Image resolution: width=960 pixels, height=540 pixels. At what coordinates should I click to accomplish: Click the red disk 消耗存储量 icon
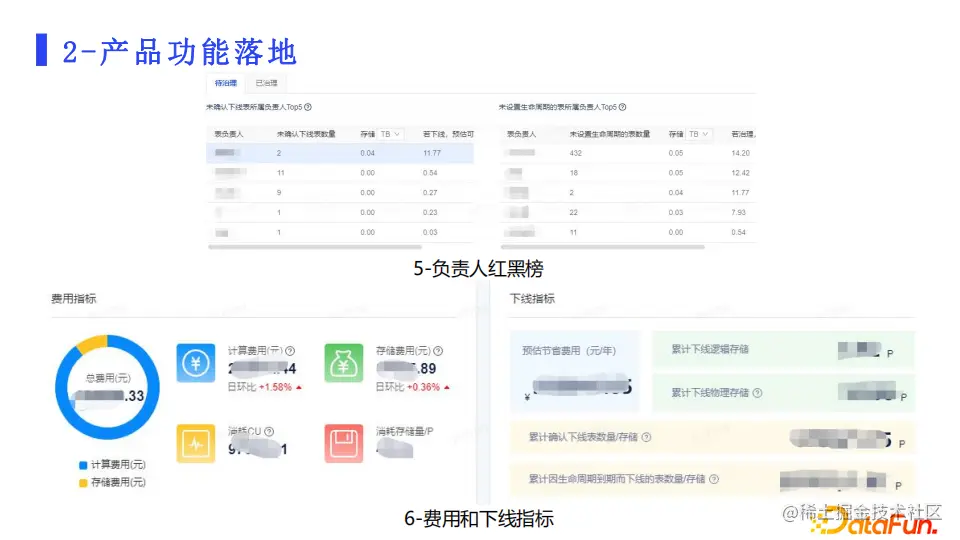pos(343,443)
